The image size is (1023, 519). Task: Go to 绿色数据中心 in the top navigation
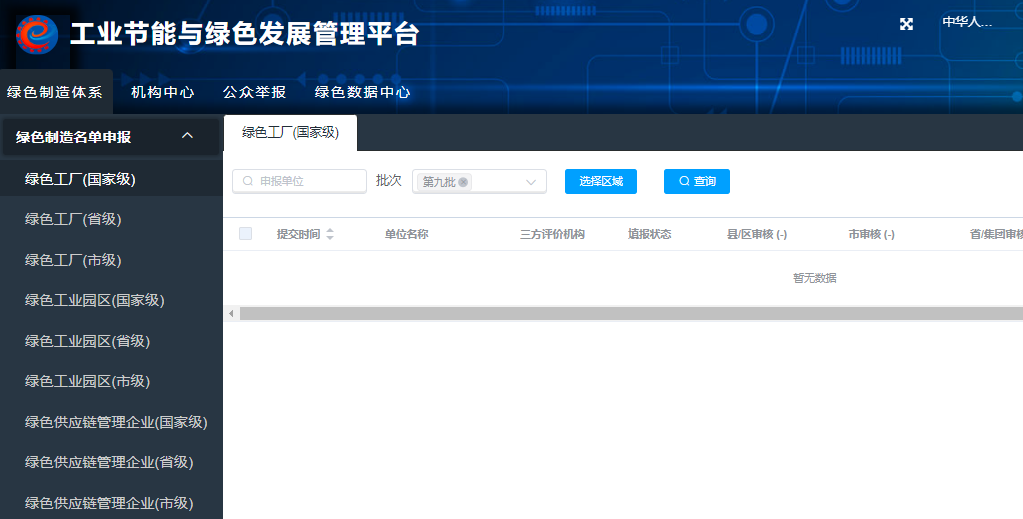click(x=362, y=92)
